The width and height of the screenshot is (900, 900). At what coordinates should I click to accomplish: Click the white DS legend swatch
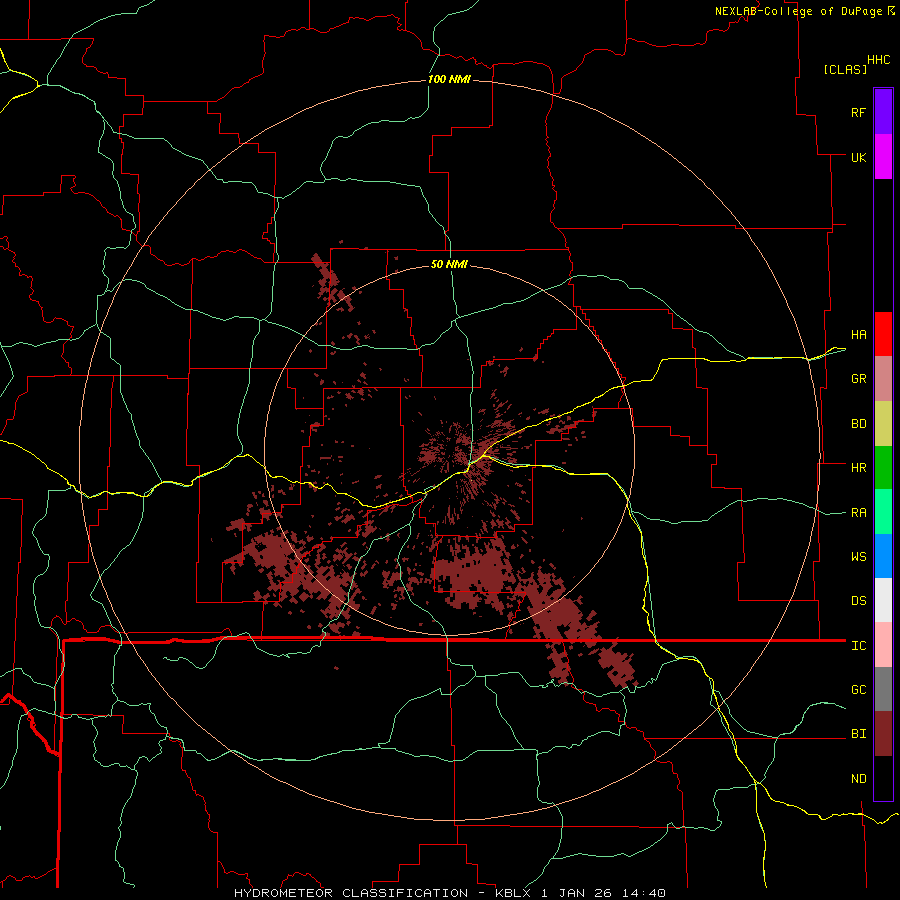pos(883,600)
